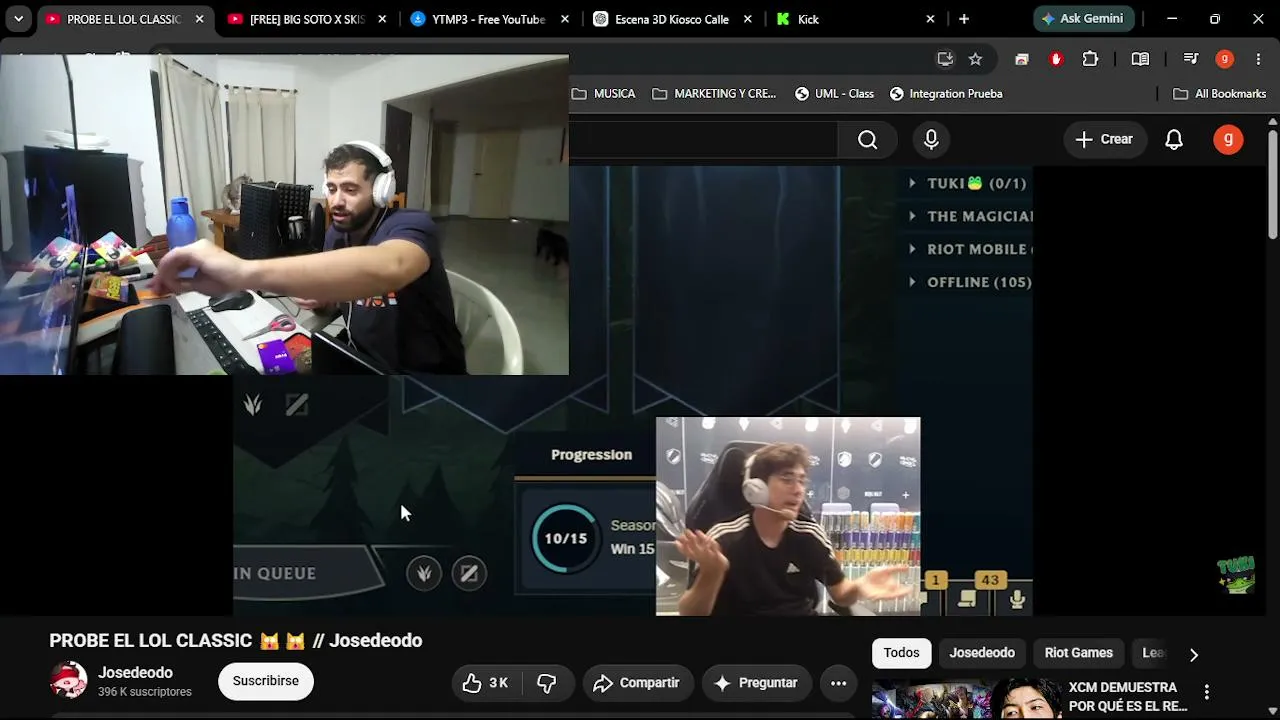
Task: Click the TUKI frog watermark logo
Action: coord(1236,575)
